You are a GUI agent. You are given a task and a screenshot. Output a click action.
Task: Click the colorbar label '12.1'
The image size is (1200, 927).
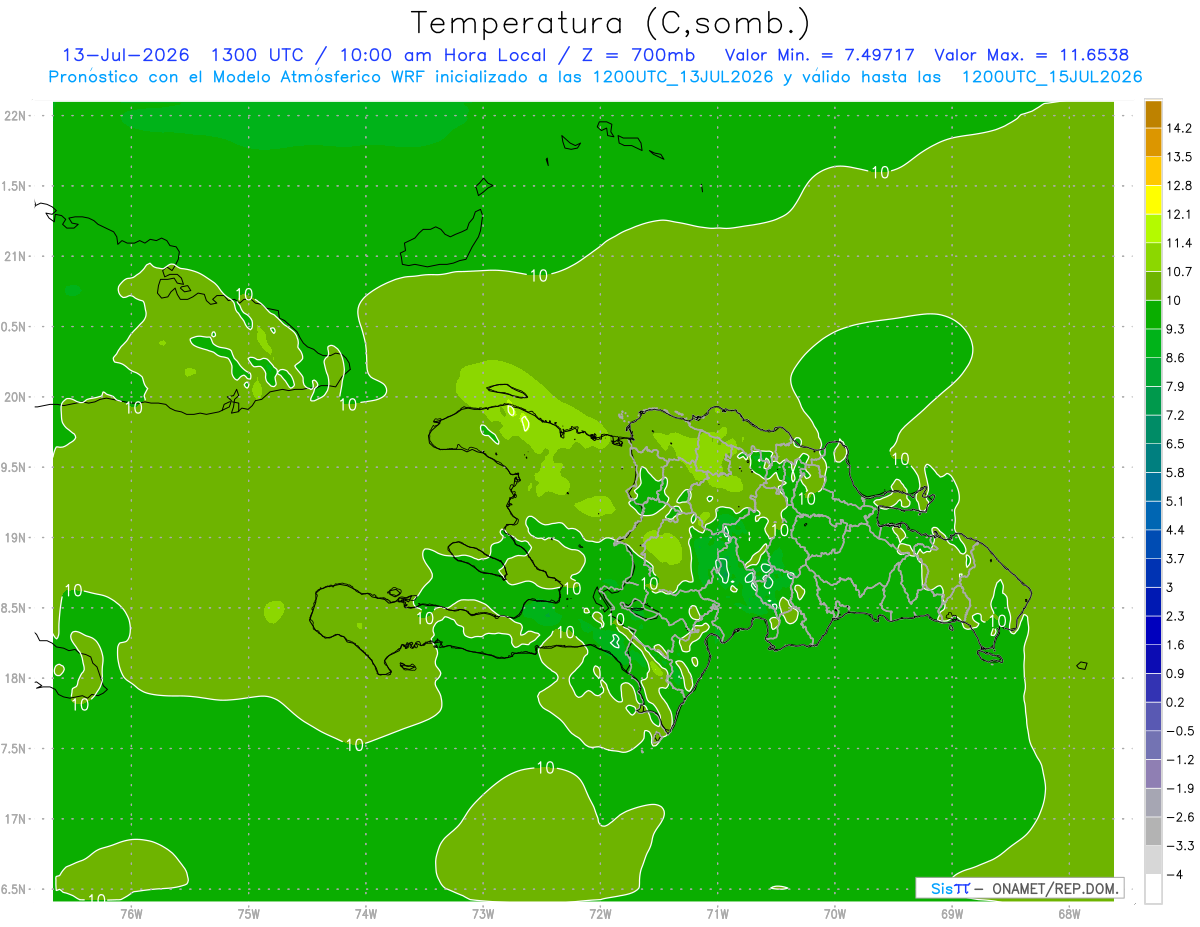[x=1180, y=214]
